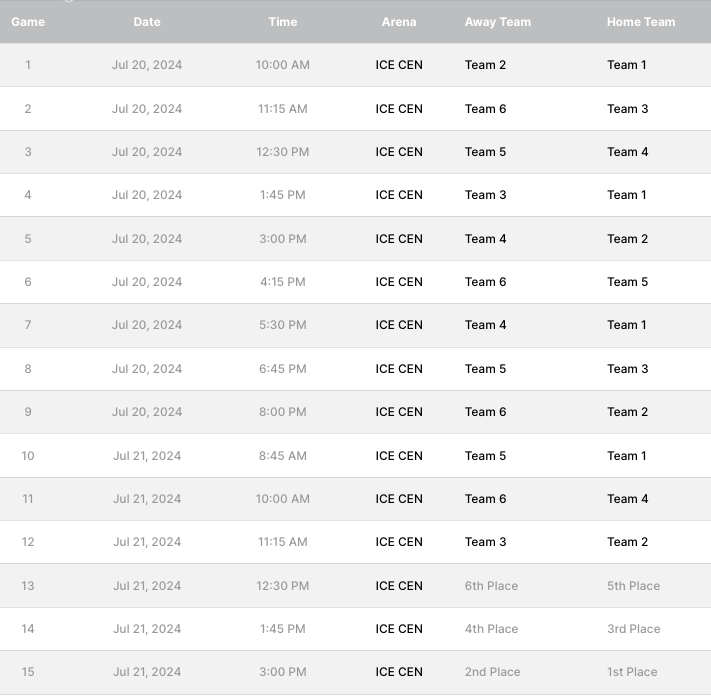The height and width of the screenshot is (696, 711).
Task: Select 6th Place entry in game 13
Action: 491,586
